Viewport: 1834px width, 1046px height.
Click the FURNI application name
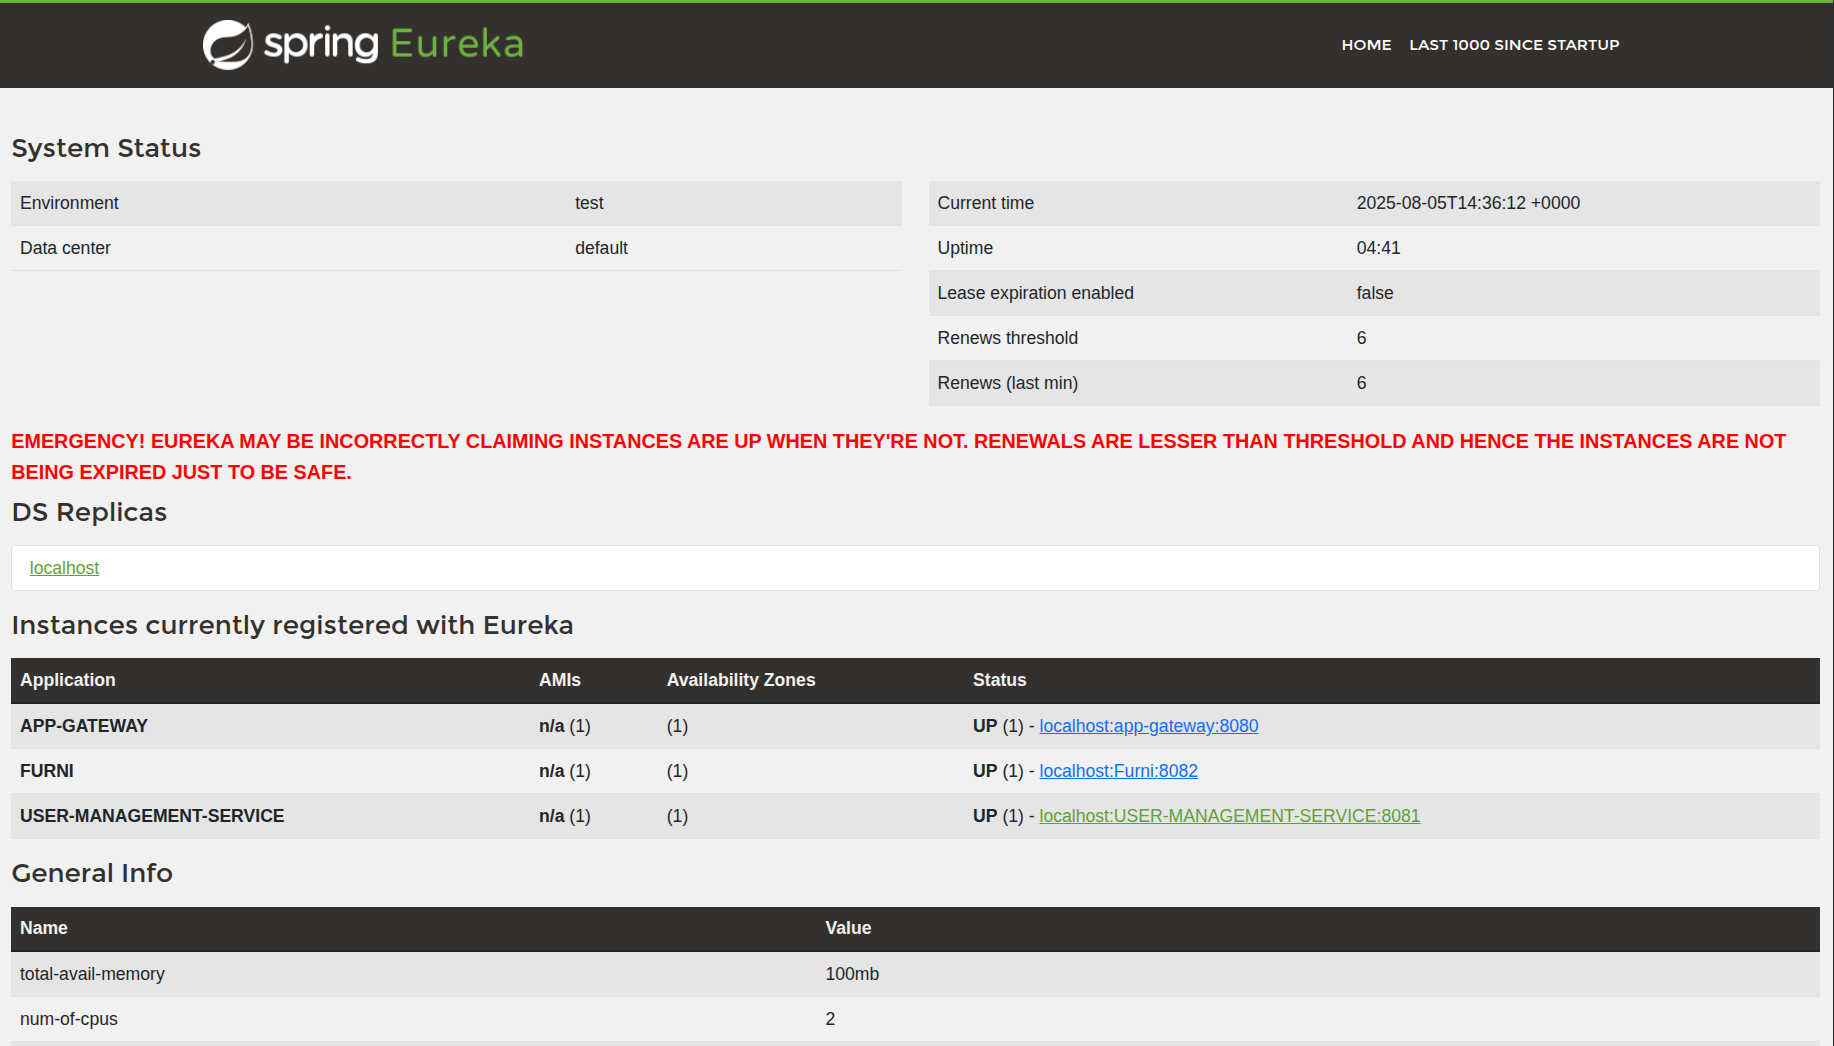tap(47, 771)
